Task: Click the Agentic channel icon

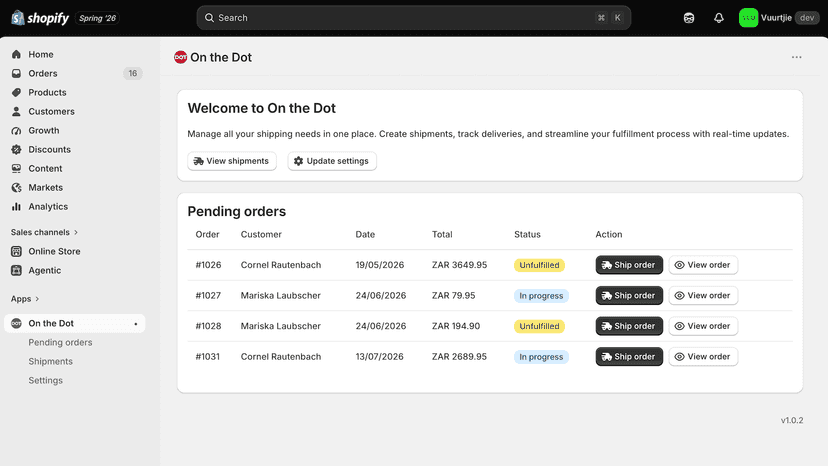Action: (16, 271)
